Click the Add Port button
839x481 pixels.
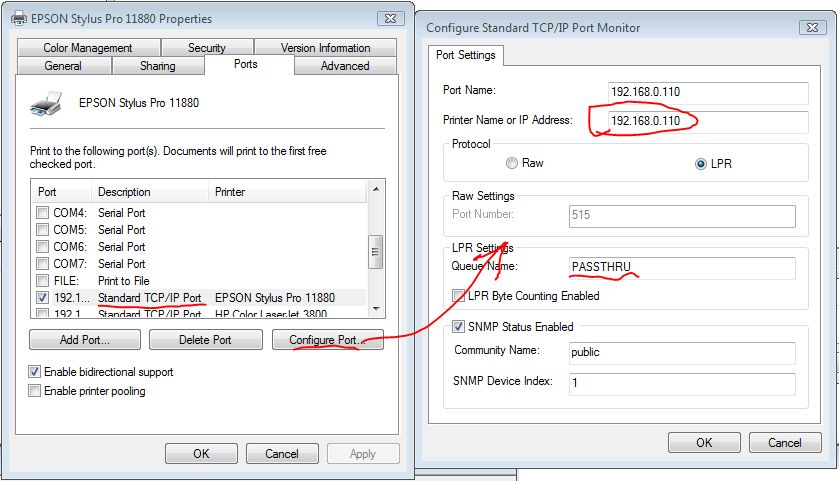point(85,340)
